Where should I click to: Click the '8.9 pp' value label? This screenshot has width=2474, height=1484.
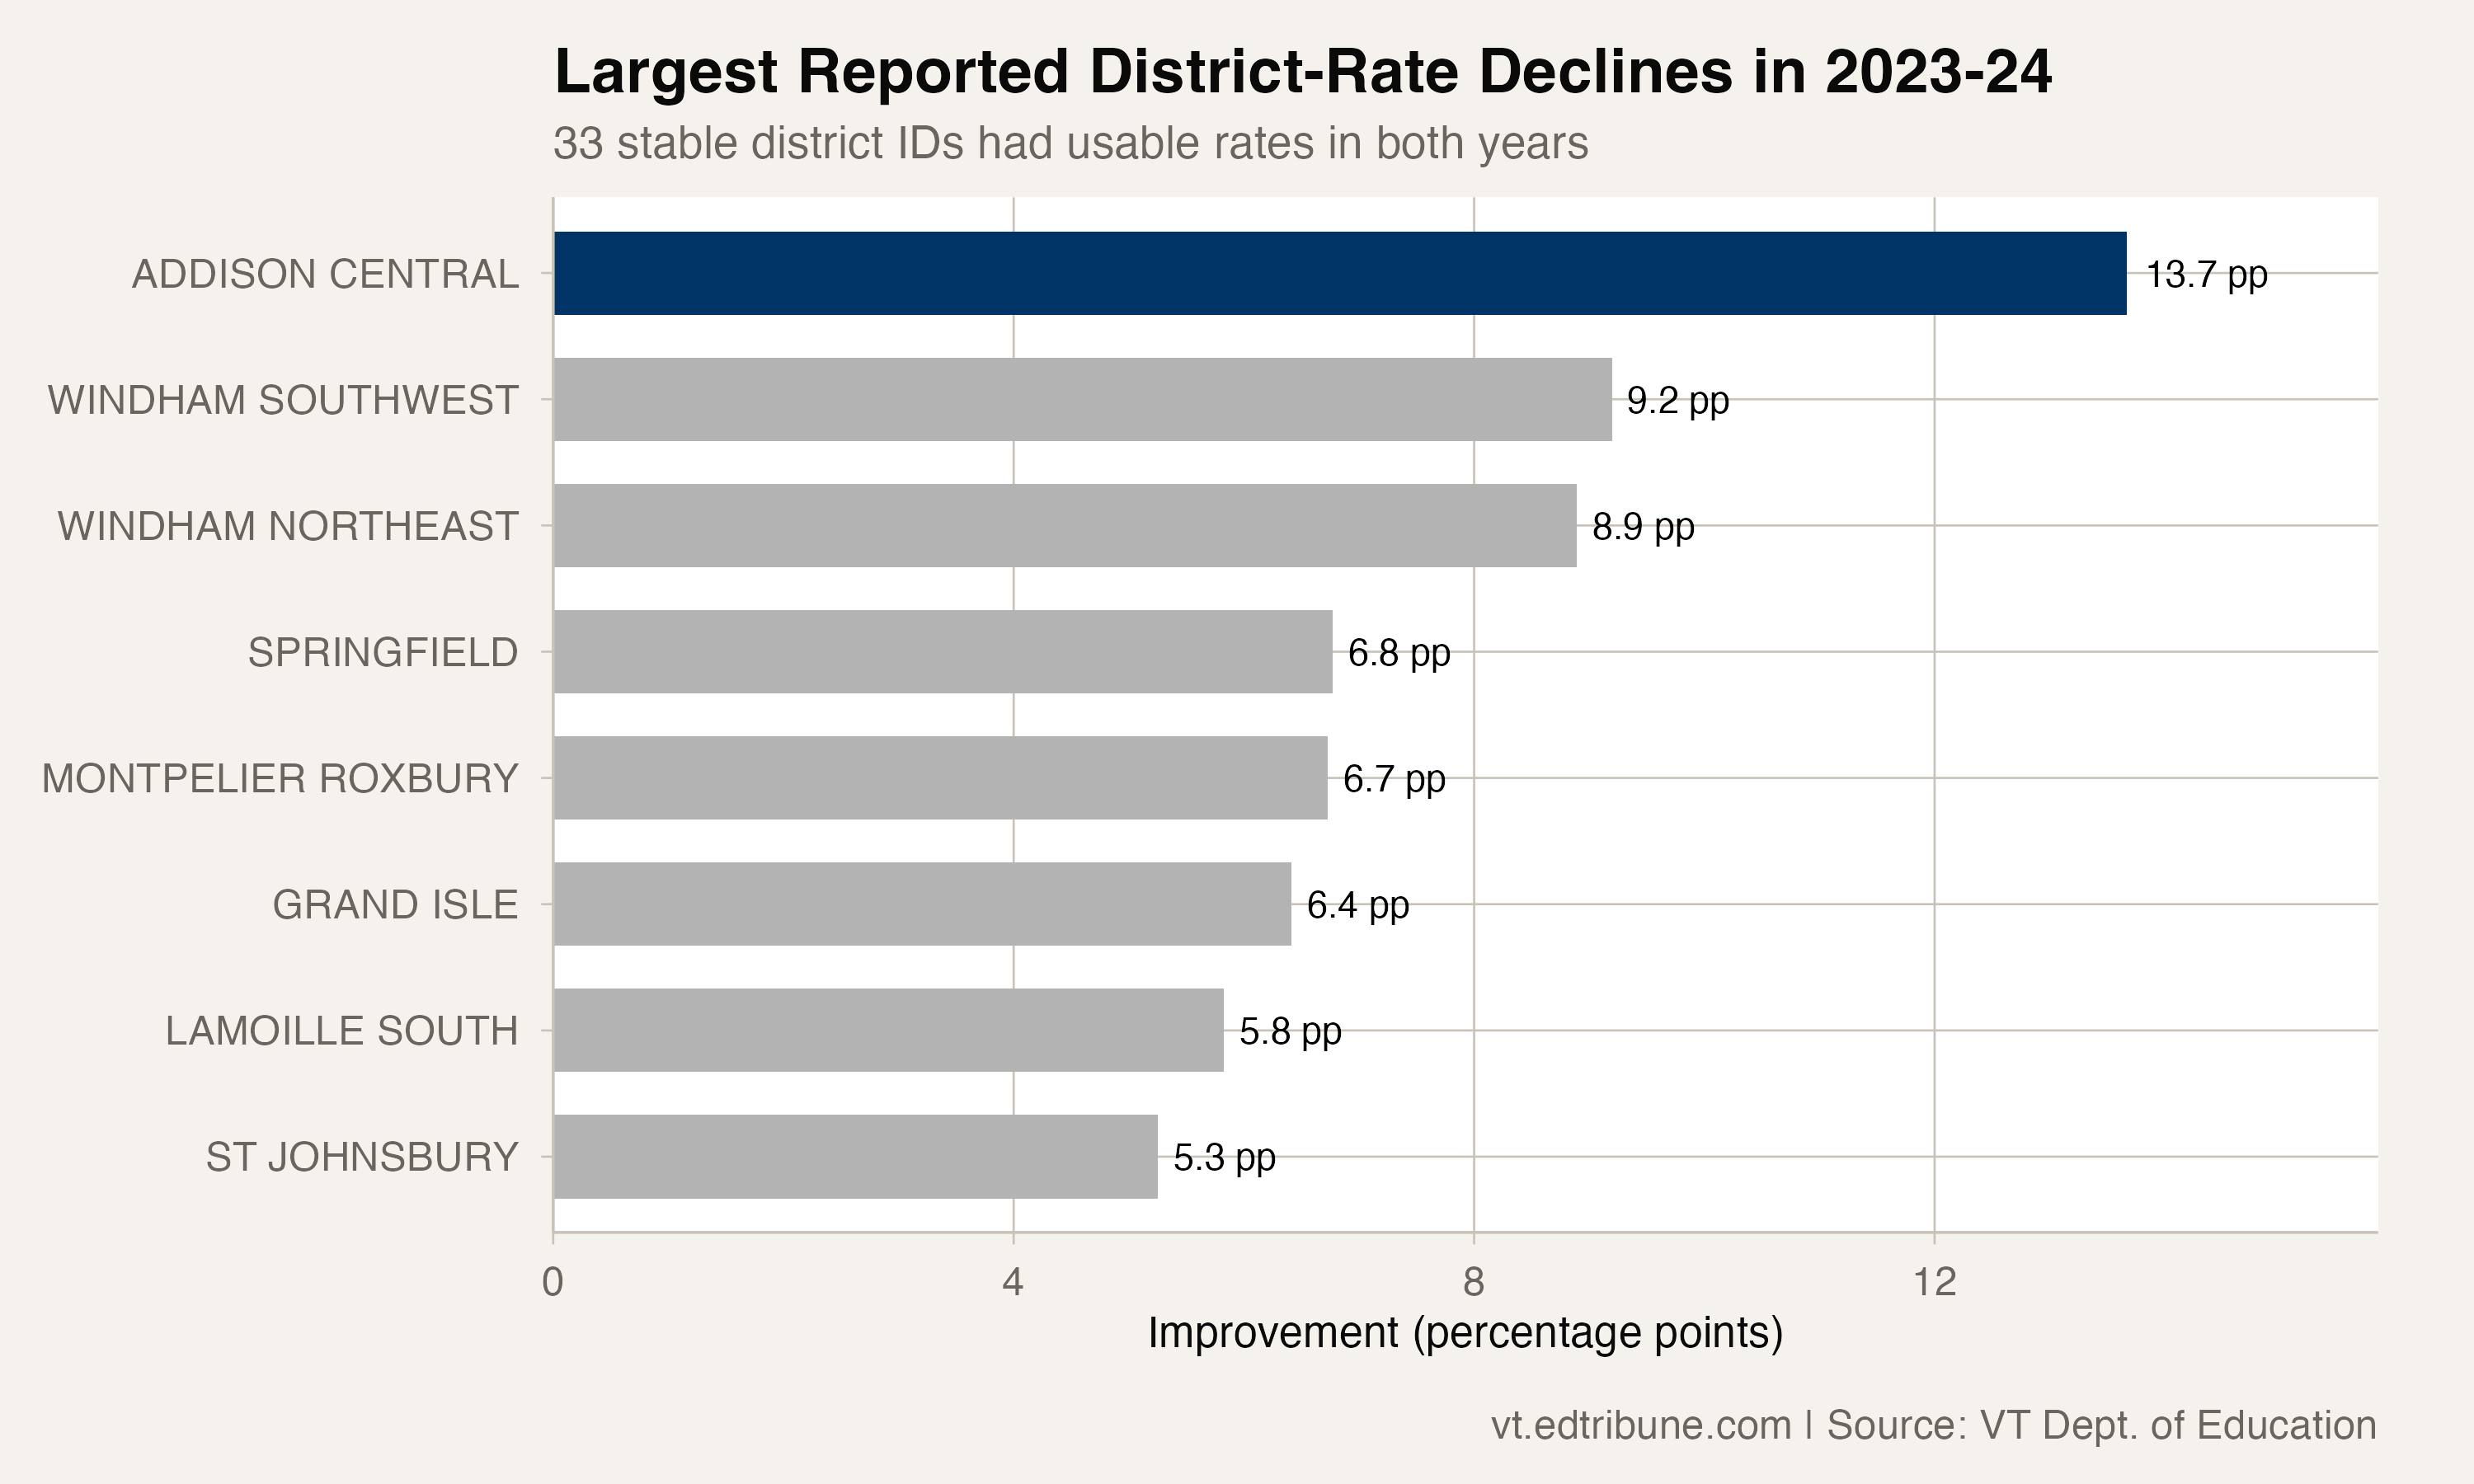[x=1643, y=527]
